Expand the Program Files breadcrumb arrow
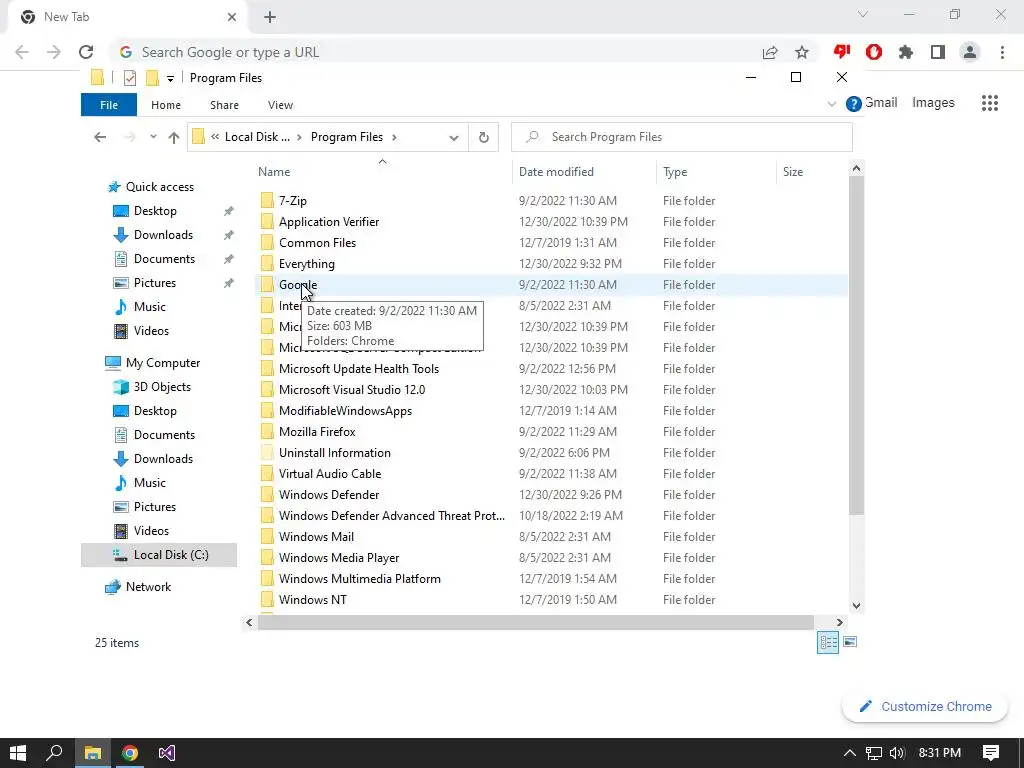 [x=394, y=137]
